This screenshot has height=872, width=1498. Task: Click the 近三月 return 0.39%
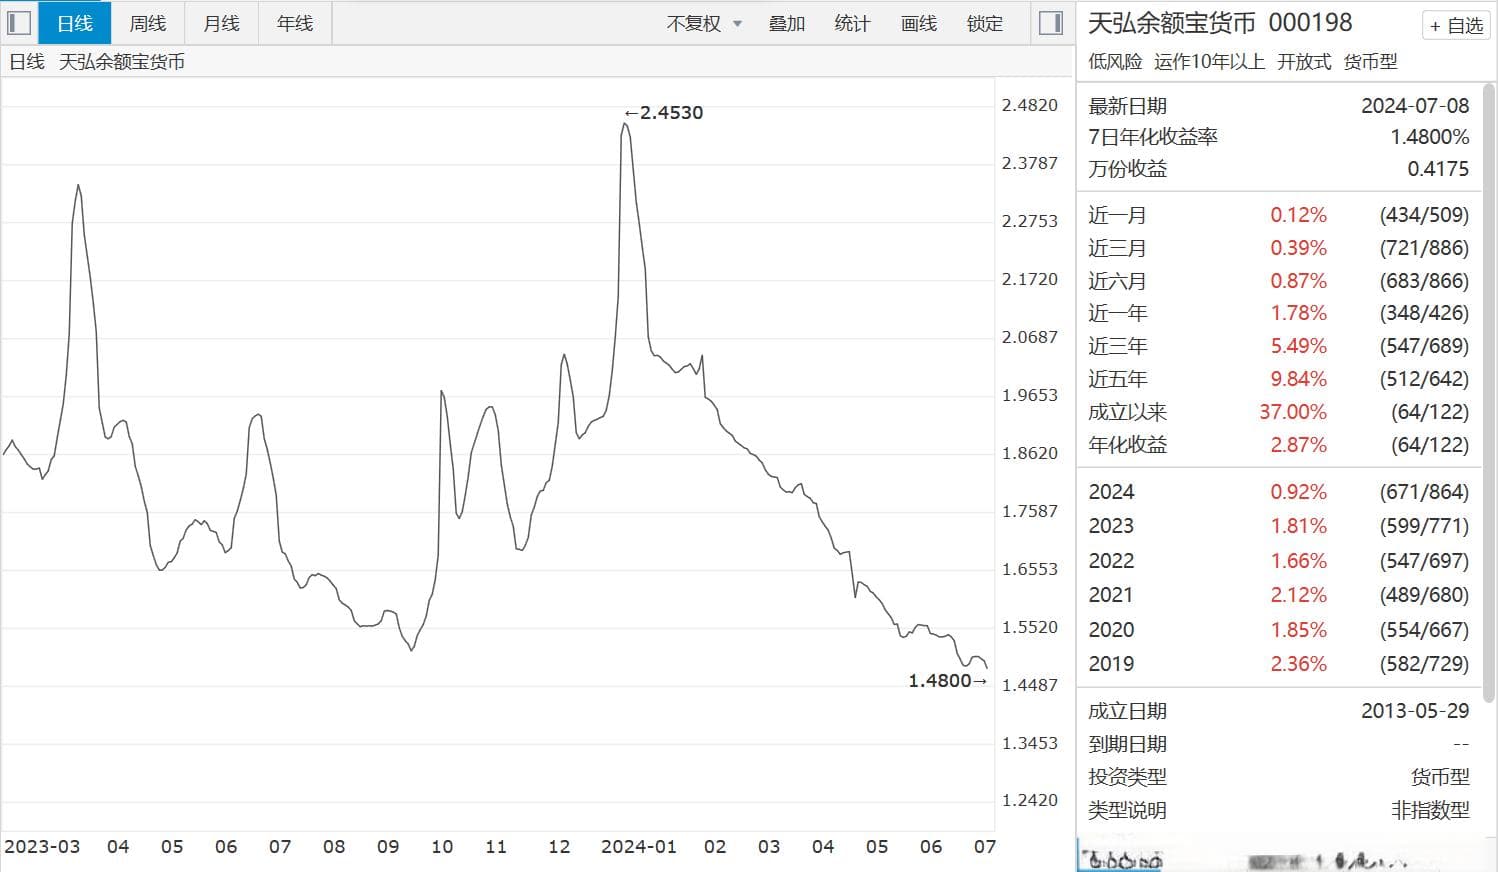1298,248
